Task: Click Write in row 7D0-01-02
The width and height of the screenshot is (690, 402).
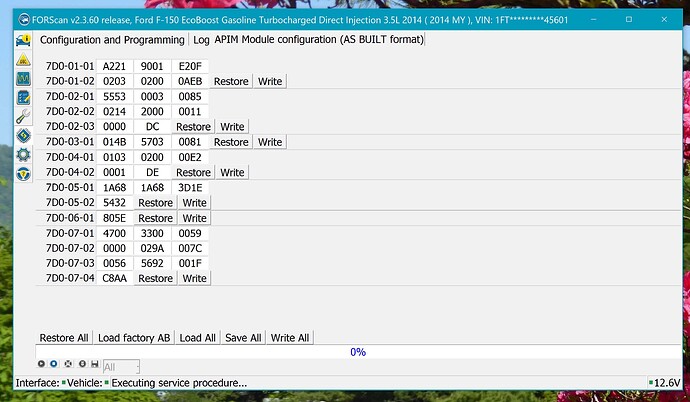Action: [270, 81]
